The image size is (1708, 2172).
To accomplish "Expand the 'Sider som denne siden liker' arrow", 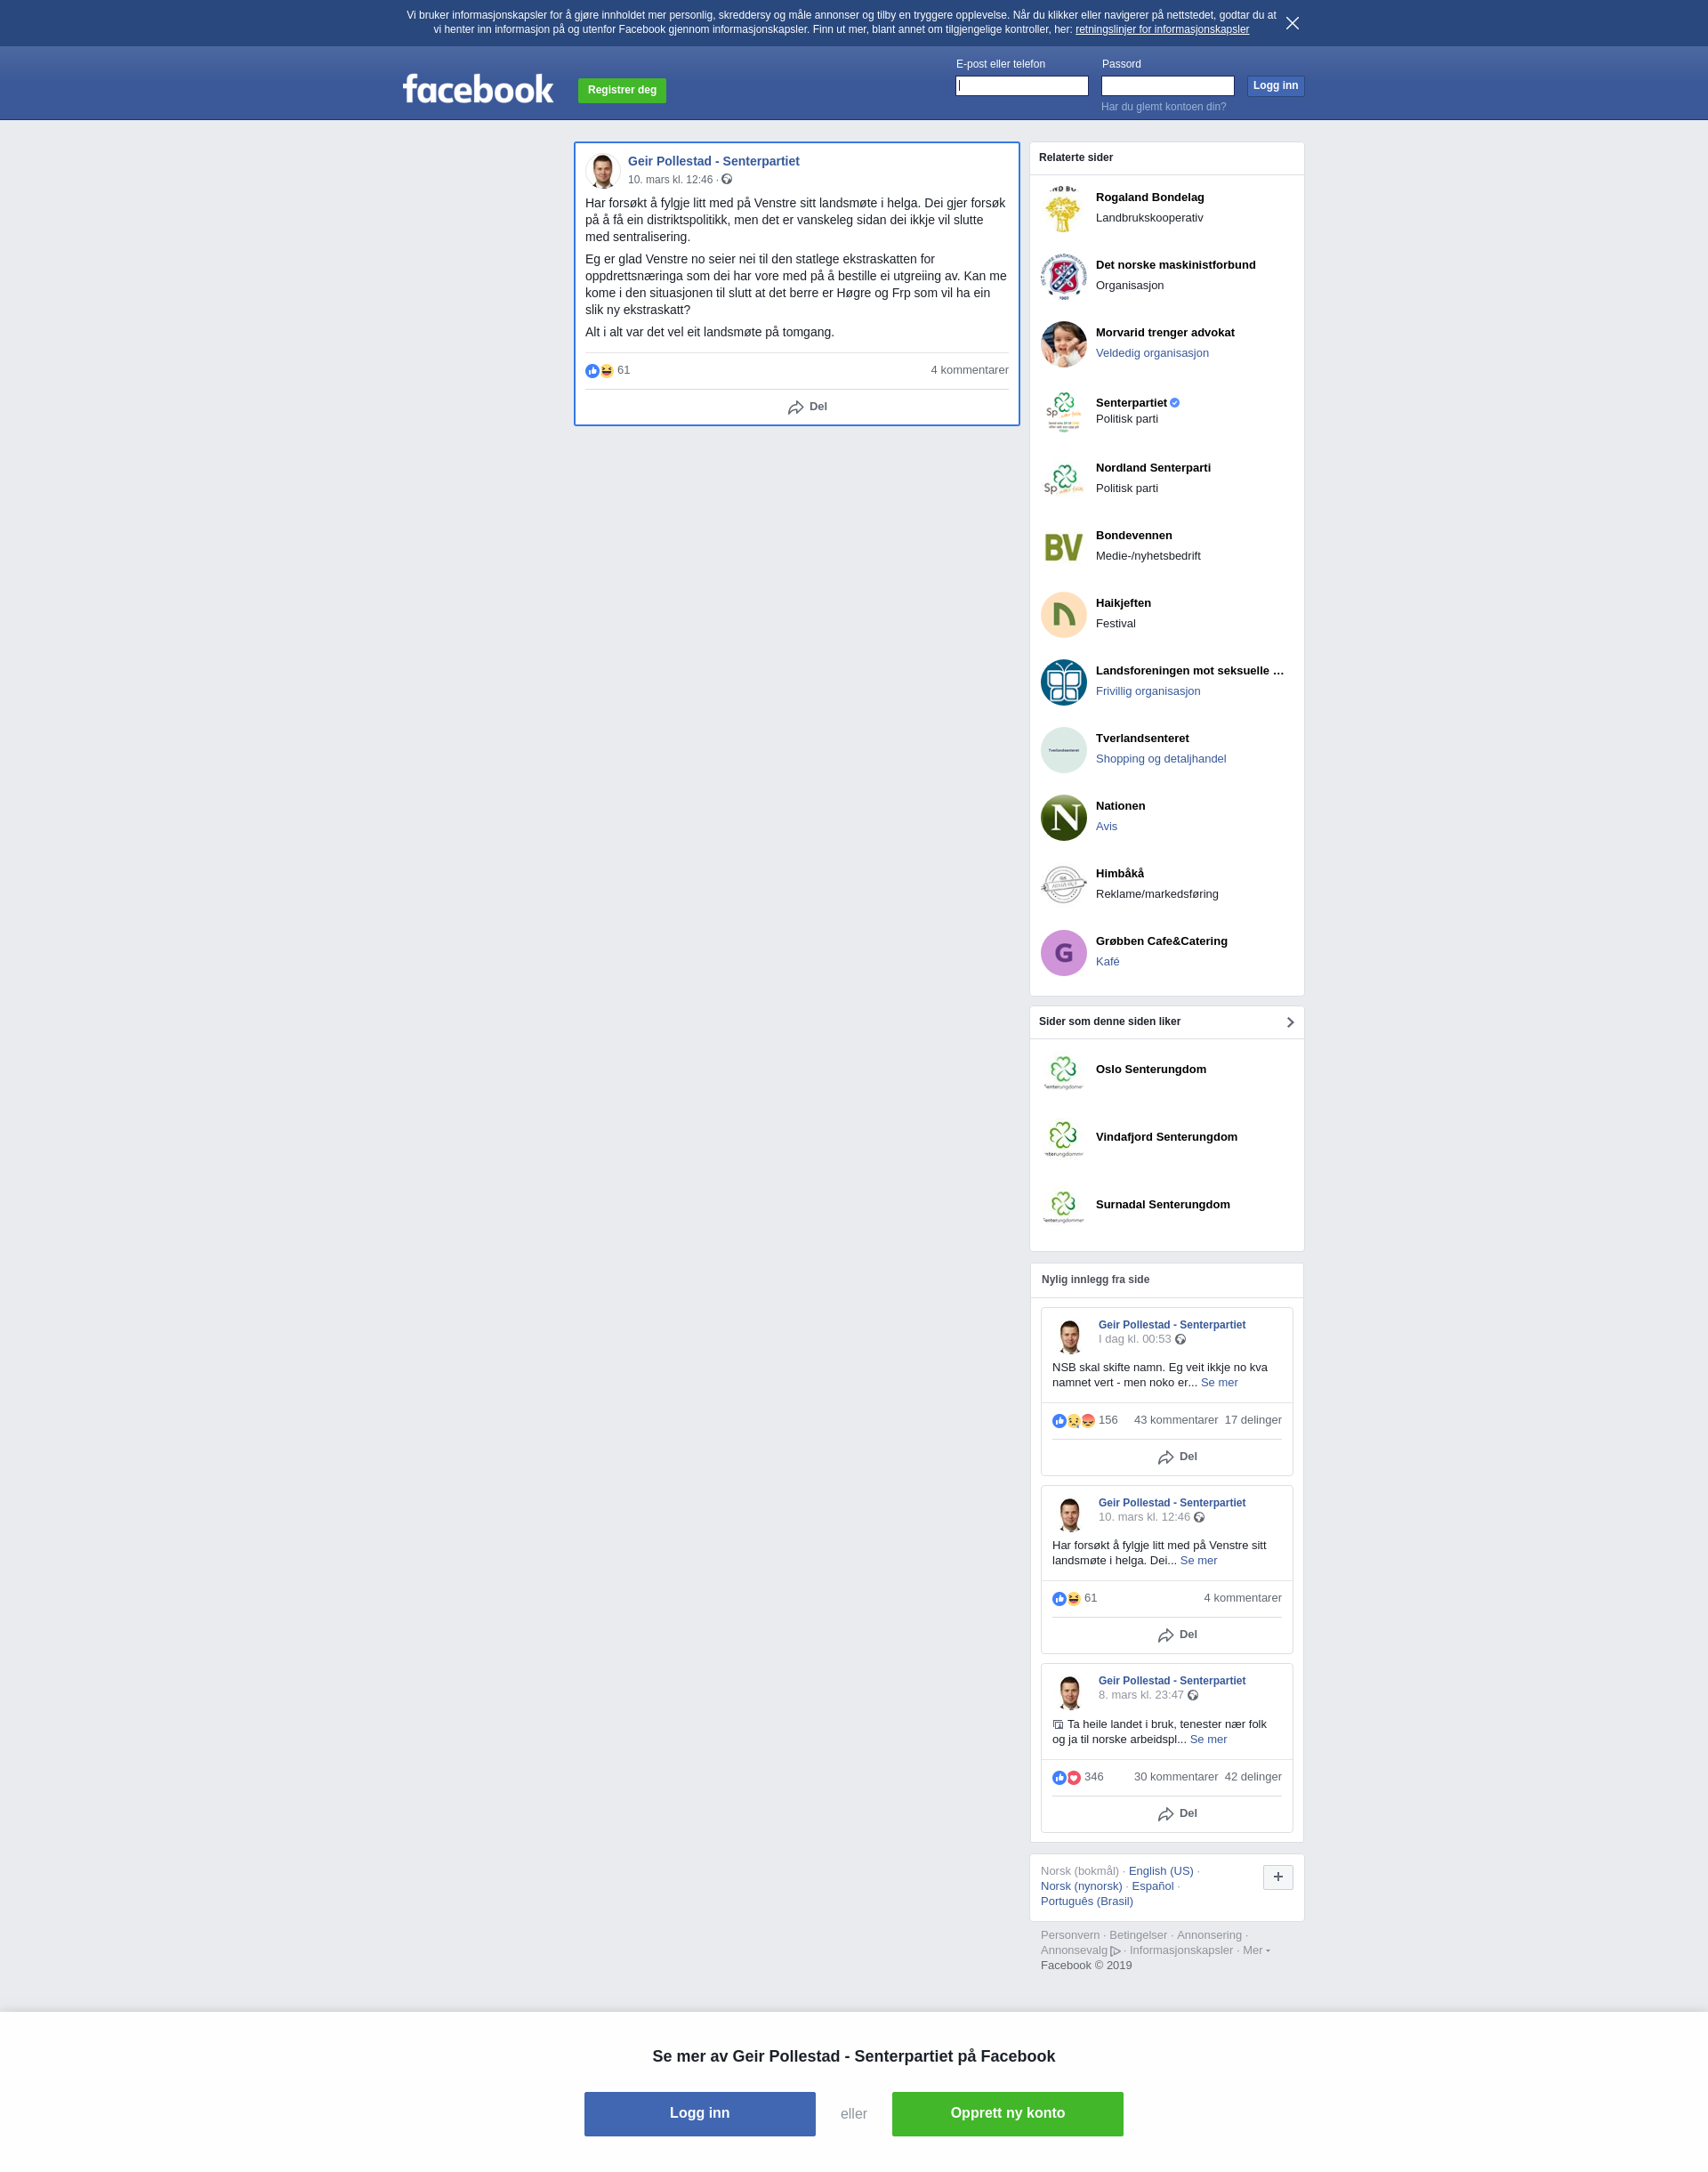I will (1289, 1022).
